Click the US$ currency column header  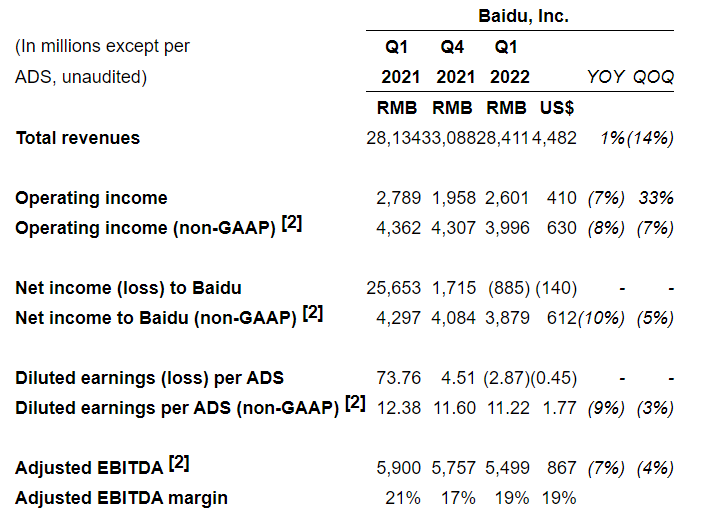[556, 107]
